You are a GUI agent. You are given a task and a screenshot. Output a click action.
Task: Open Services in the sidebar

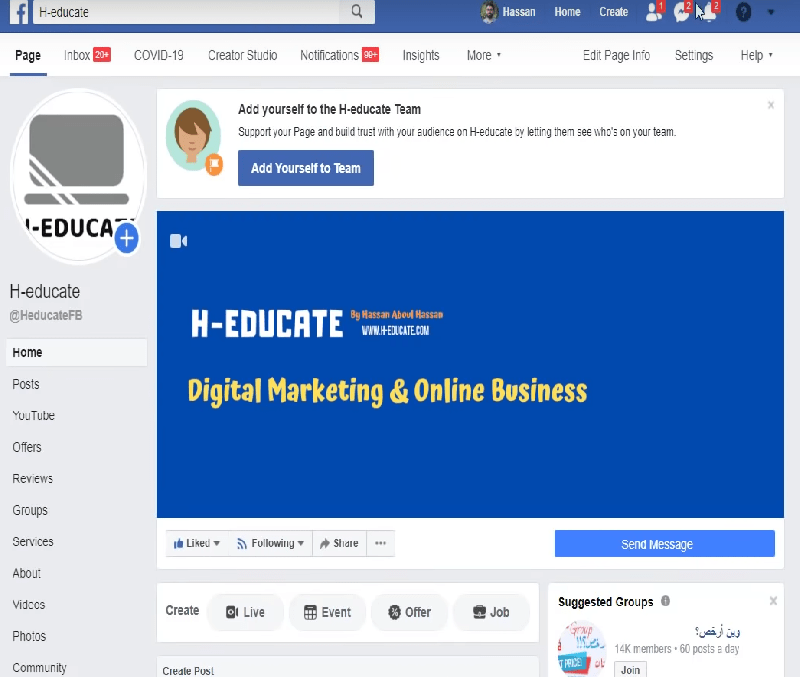pos(33,542)
